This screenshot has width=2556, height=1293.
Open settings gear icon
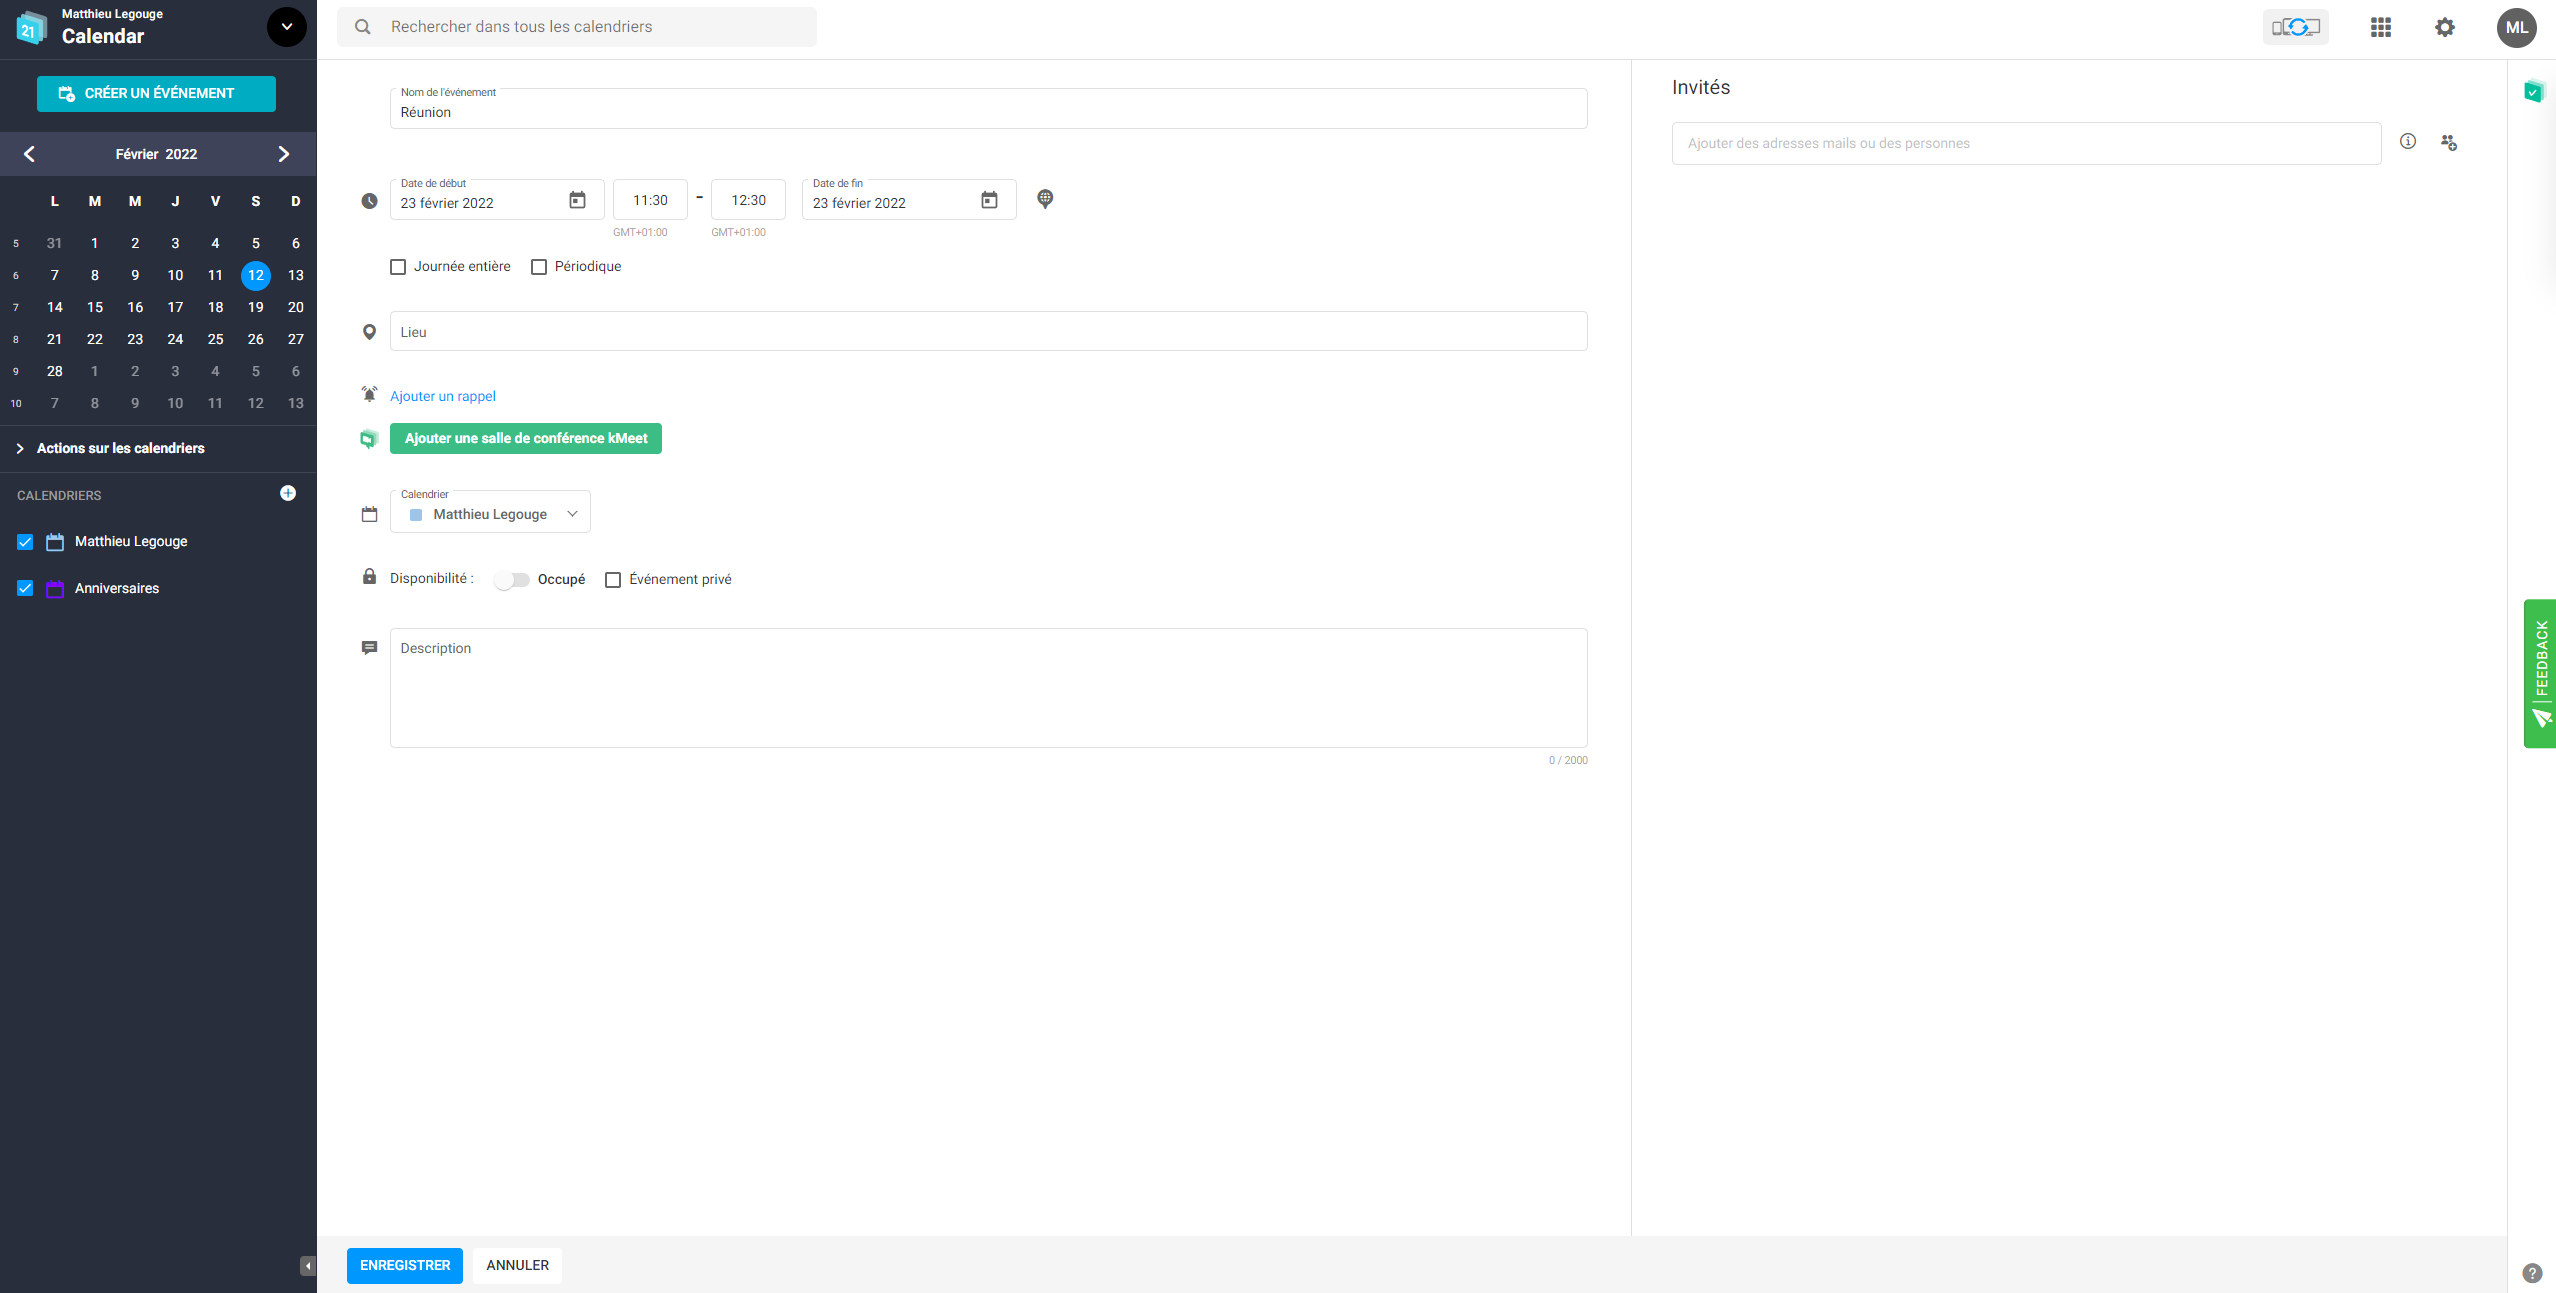(x=2444, y=27)
